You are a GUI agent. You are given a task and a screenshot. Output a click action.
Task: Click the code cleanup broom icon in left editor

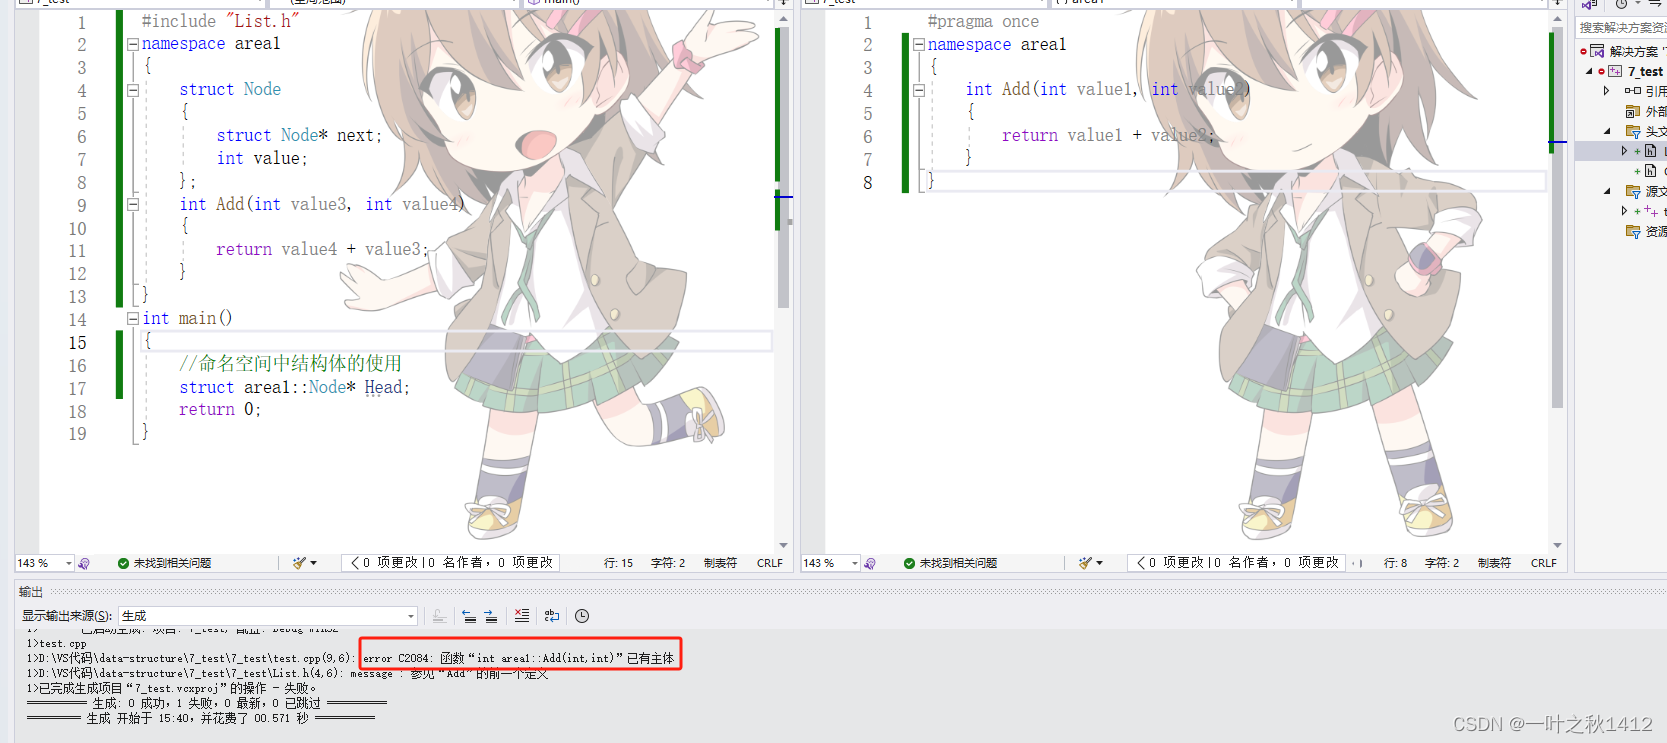pos(298,563)
